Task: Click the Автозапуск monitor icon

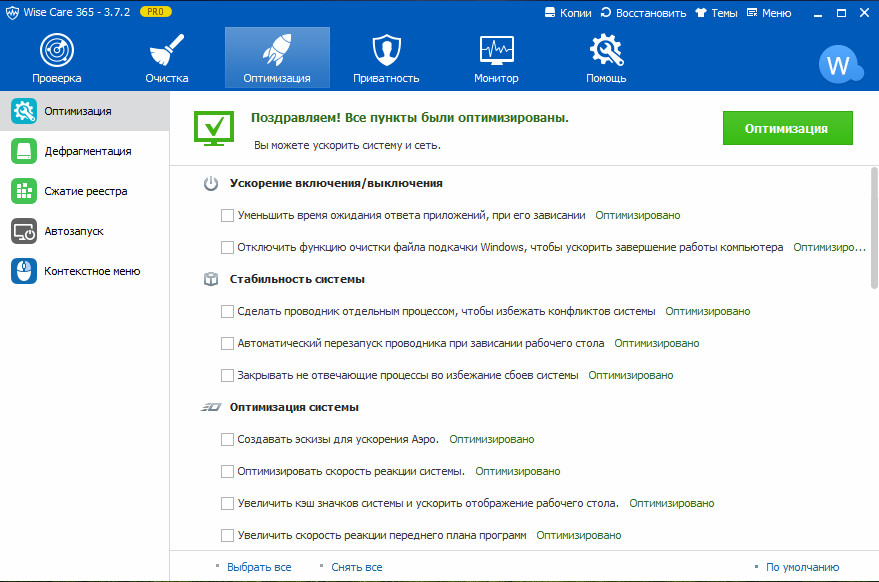Action: [24, 231]
